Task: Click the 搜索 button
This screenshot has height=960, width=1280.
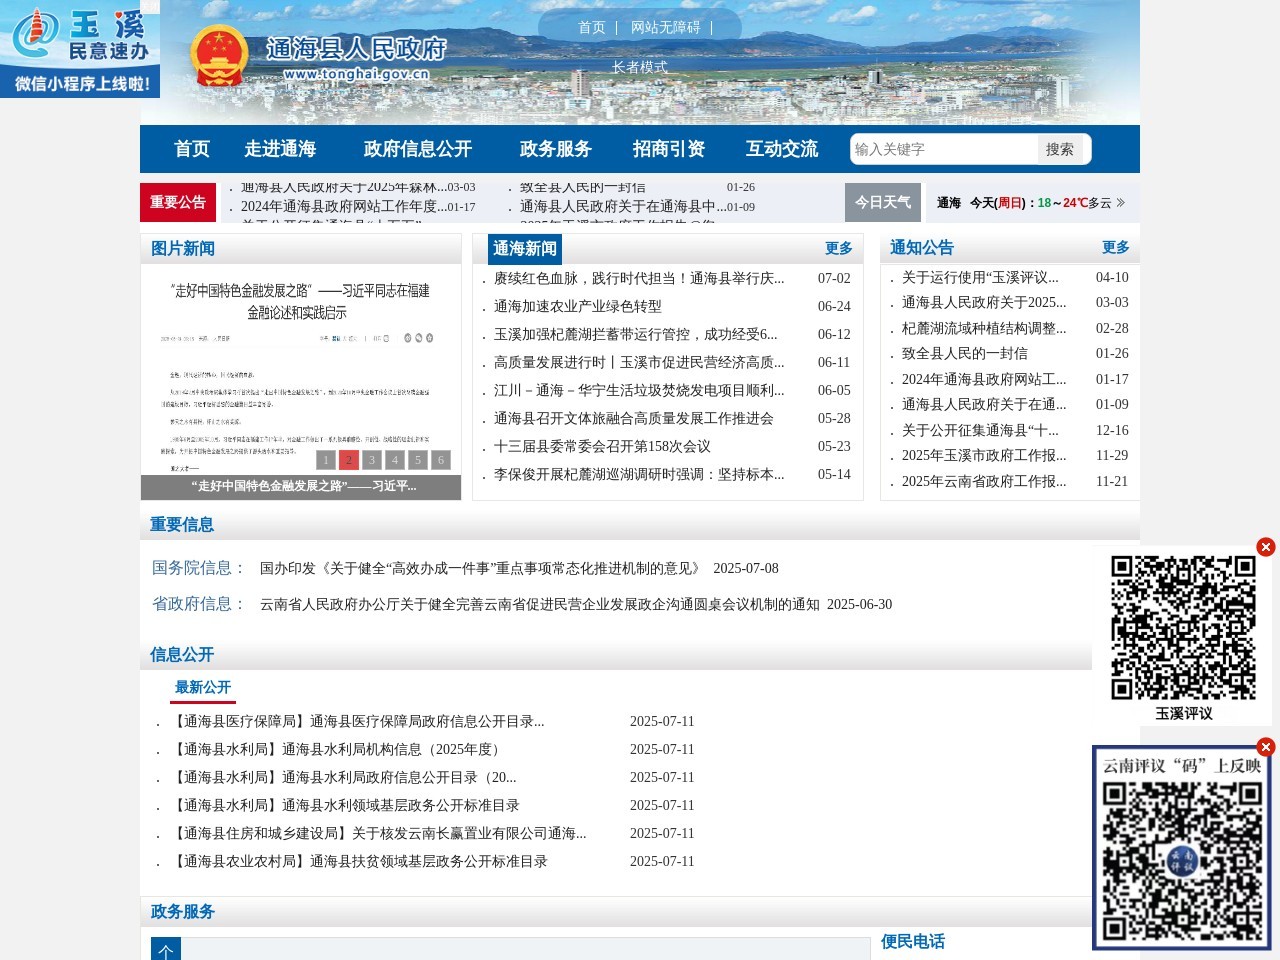Action: pos(1060,149)
